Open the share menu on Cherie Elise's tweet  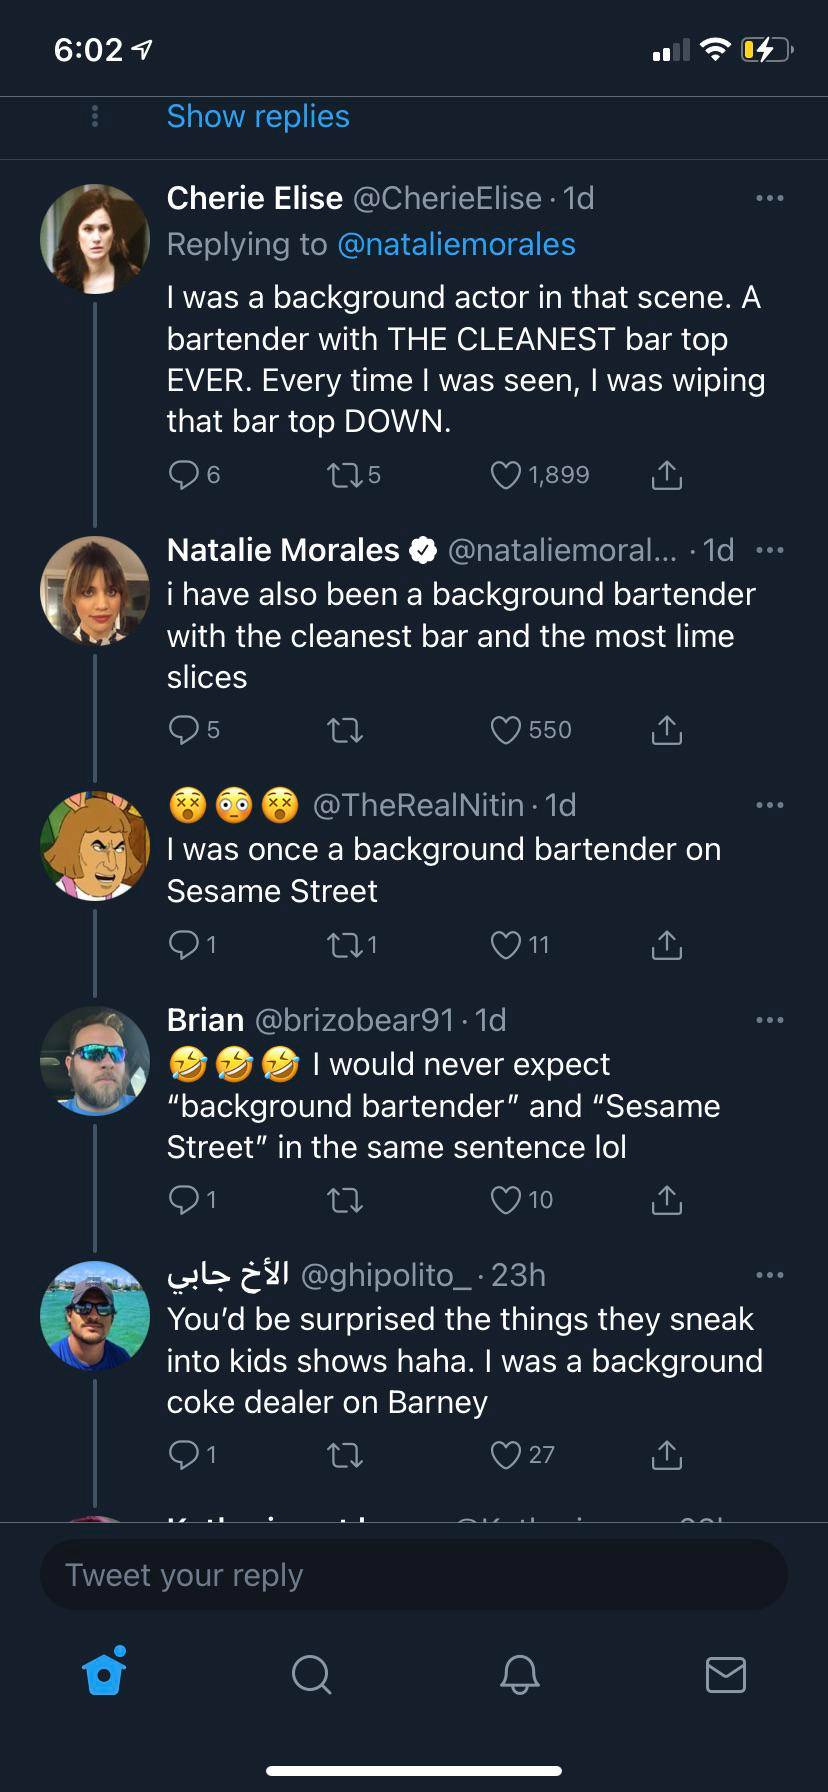click(x=666, y=474)
